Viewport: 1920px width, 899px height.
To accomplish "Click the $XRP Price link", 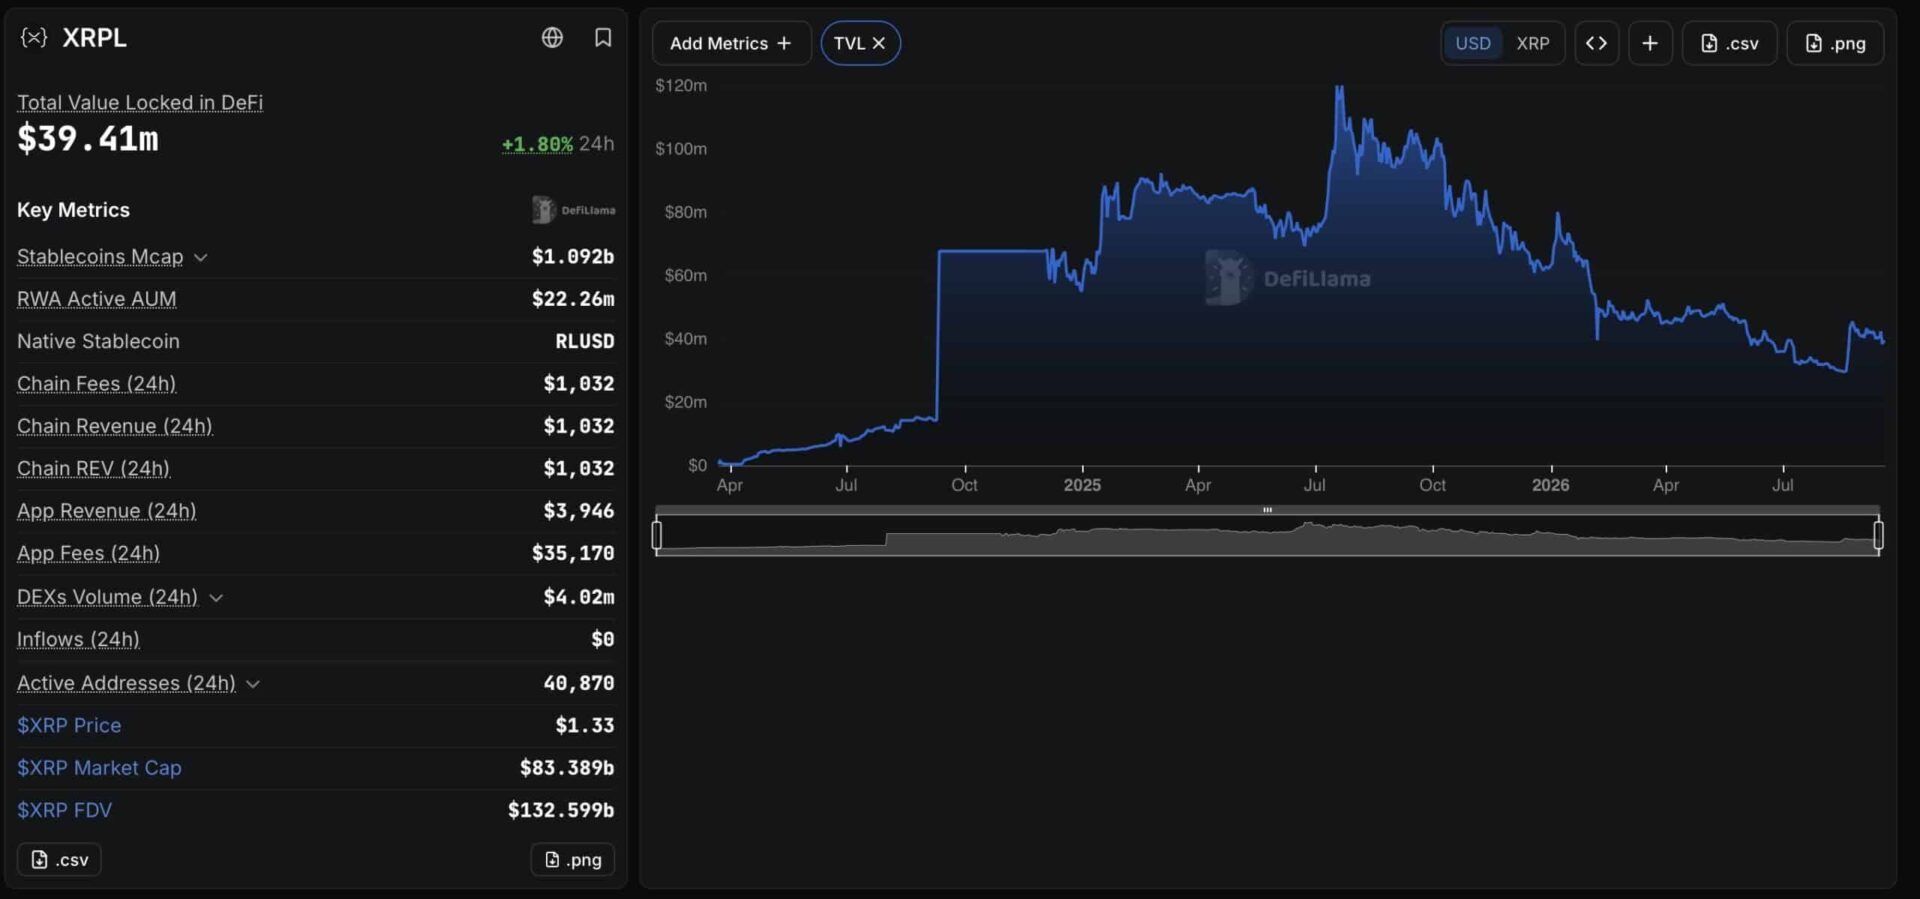I will tap(69, 725).
